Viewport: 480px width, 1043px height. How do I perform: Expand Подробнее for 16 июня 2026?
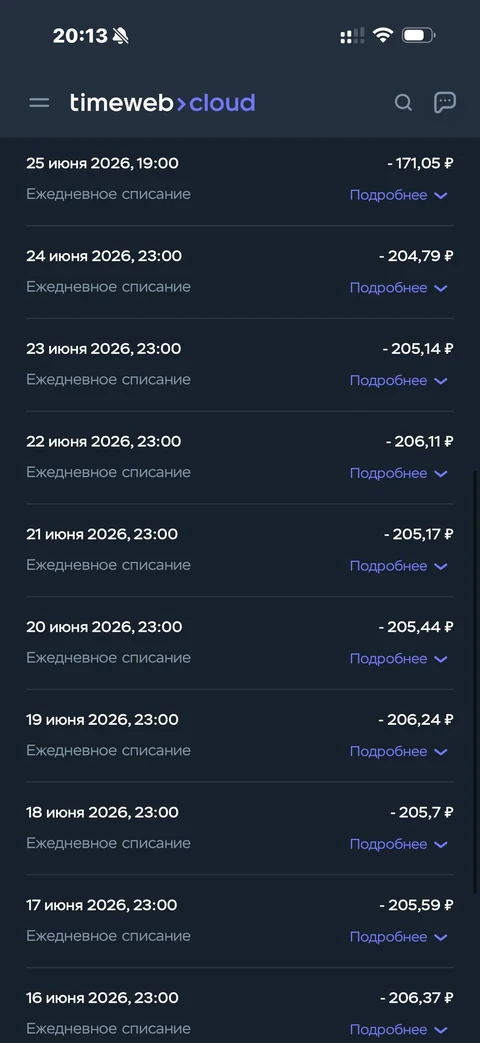399,1029
